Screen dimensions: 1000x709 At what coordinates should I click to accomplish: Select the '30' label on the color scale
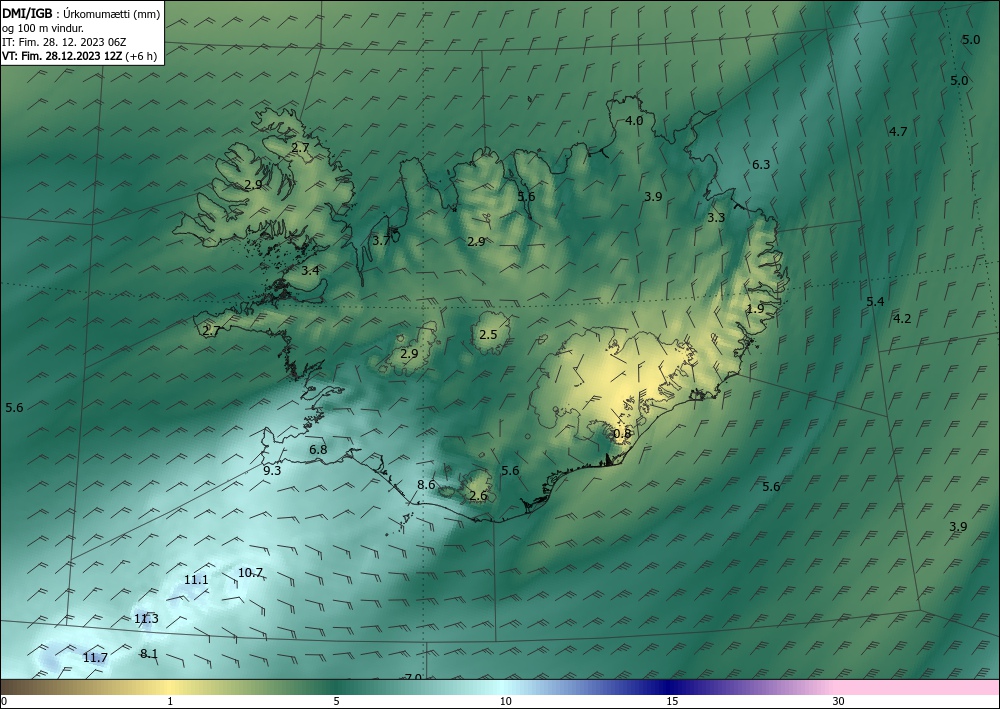[839, 702]
